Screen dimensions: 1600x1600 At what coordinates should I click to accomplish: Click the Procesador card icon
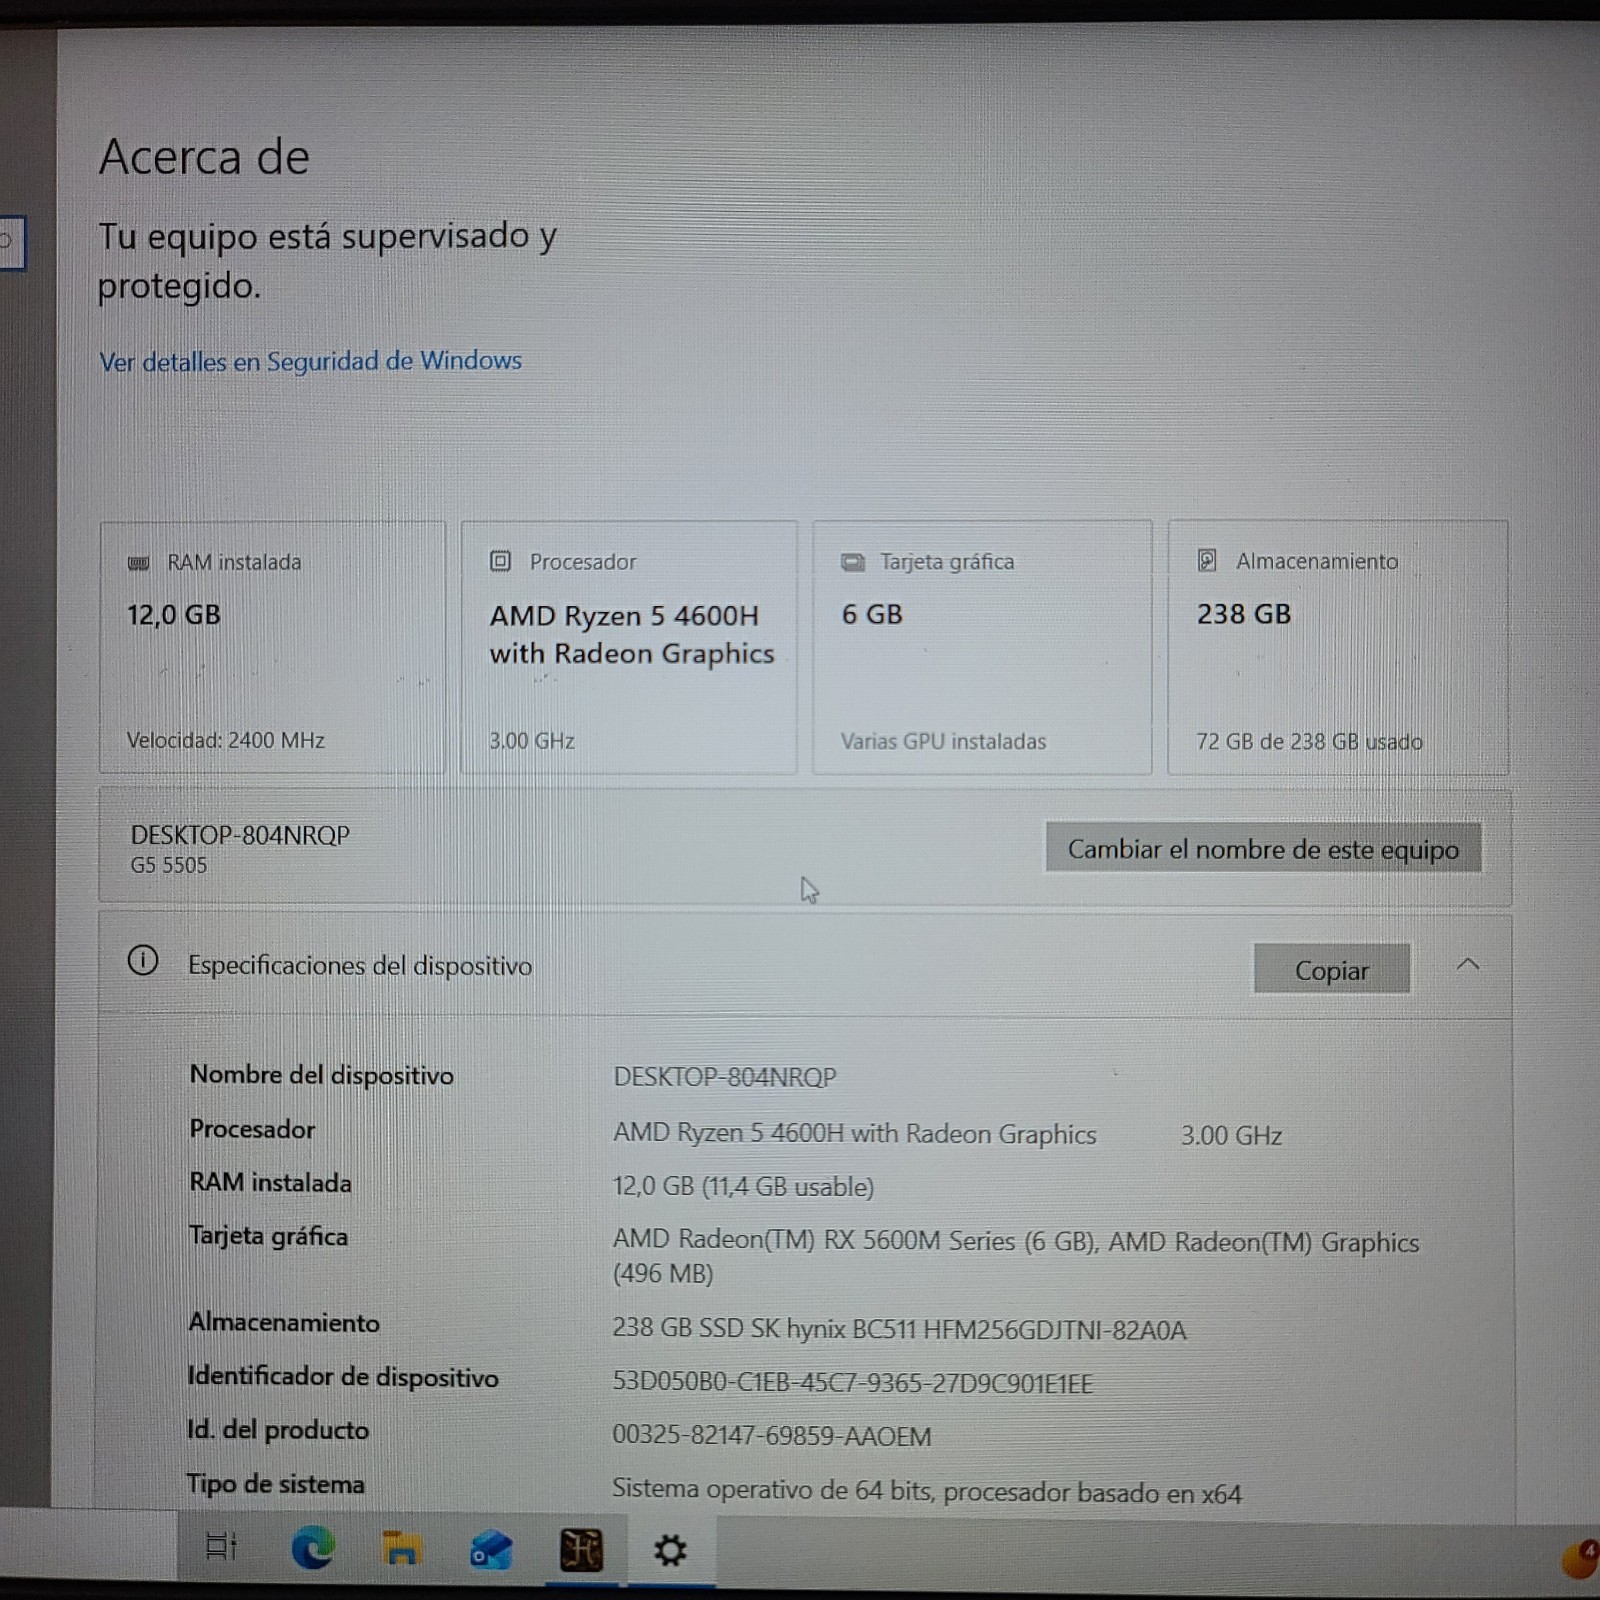pos(500,561)
